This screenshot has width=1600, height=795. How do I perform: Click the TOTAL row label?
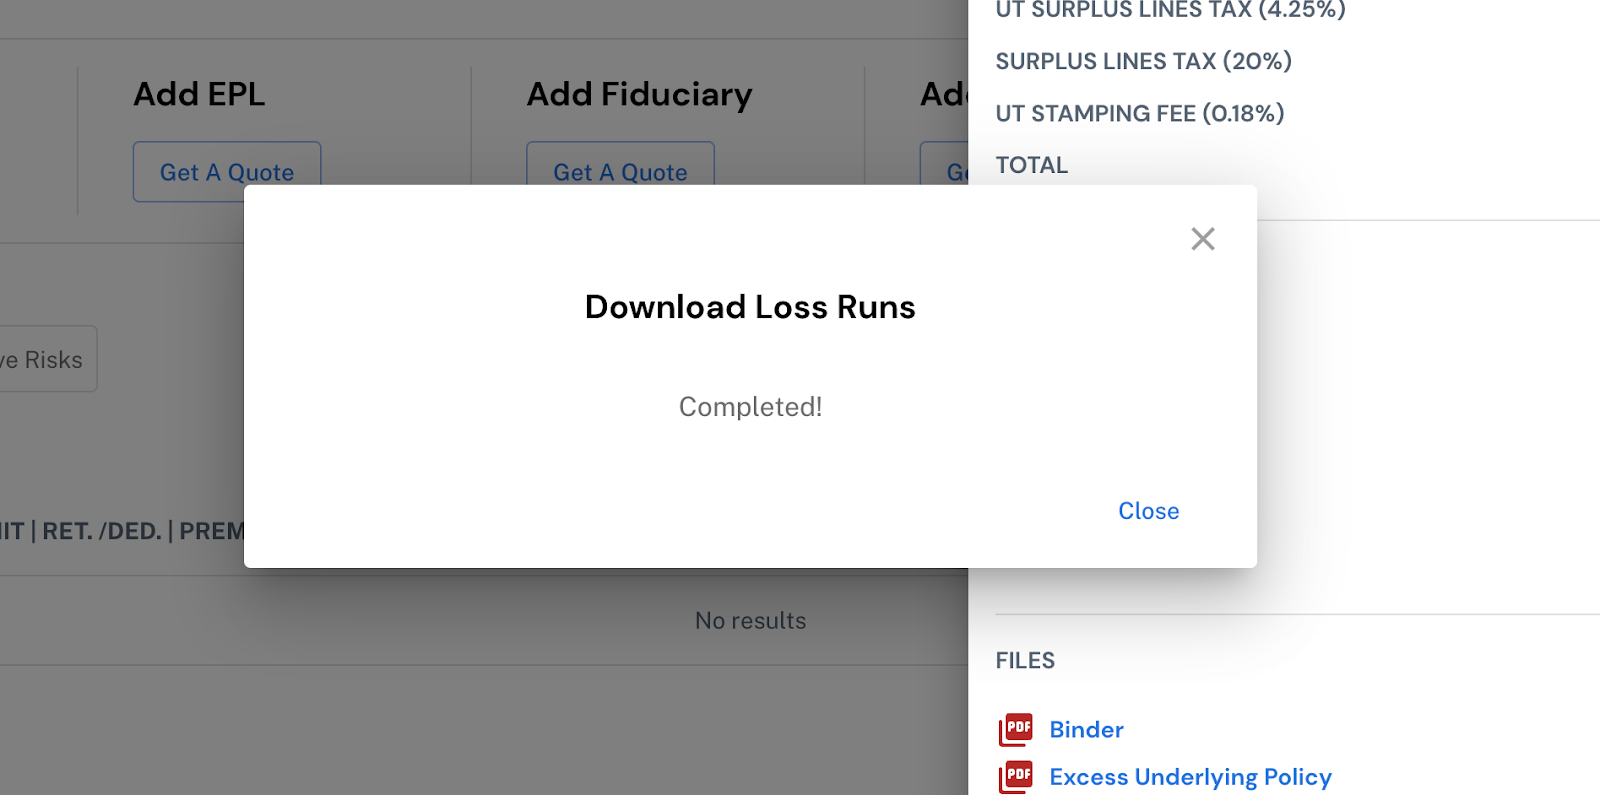[x=1031, y=165]
